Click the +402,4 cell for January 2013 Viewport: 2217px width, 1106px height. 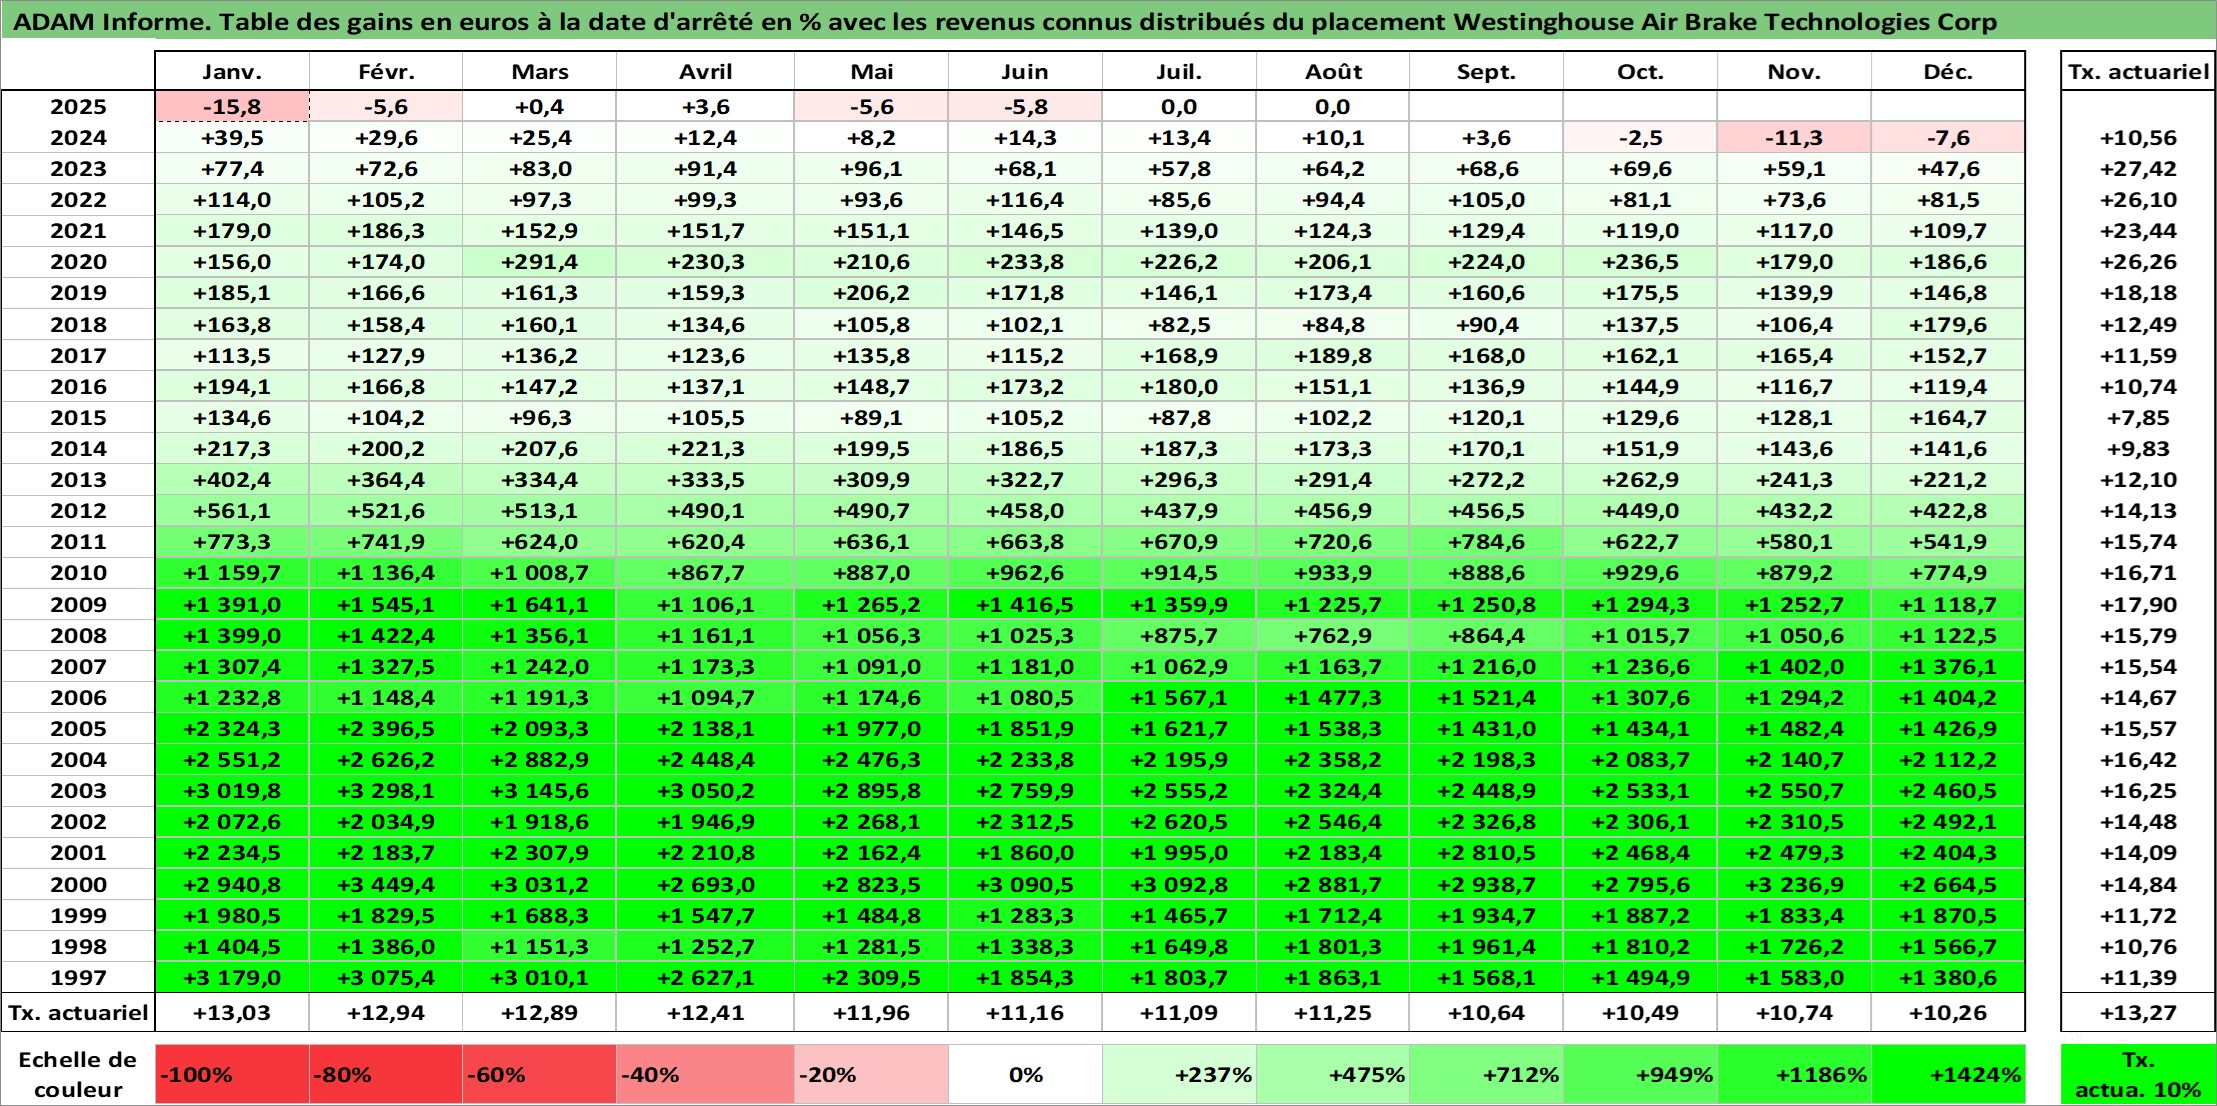pos(232,480)
